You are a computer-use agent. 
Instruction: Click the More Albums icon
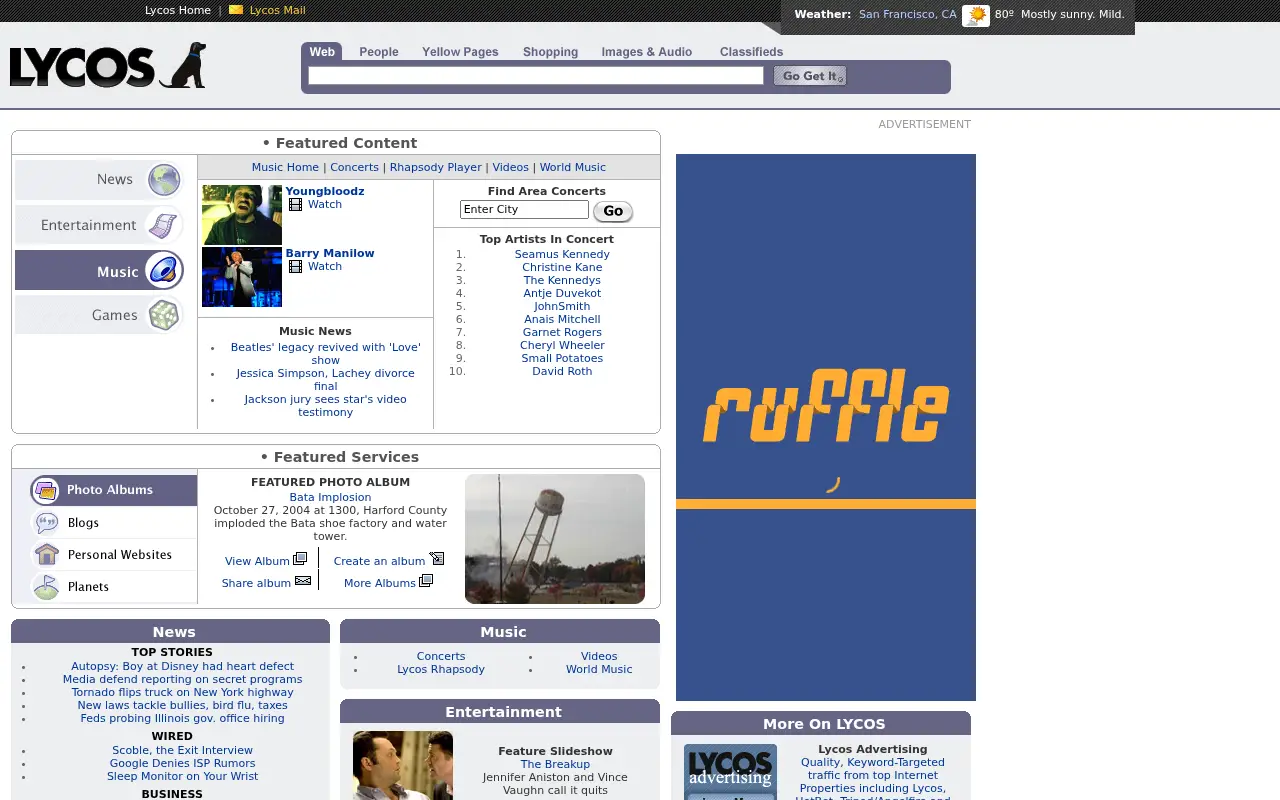pyautogui.click(x=426, y=581)
